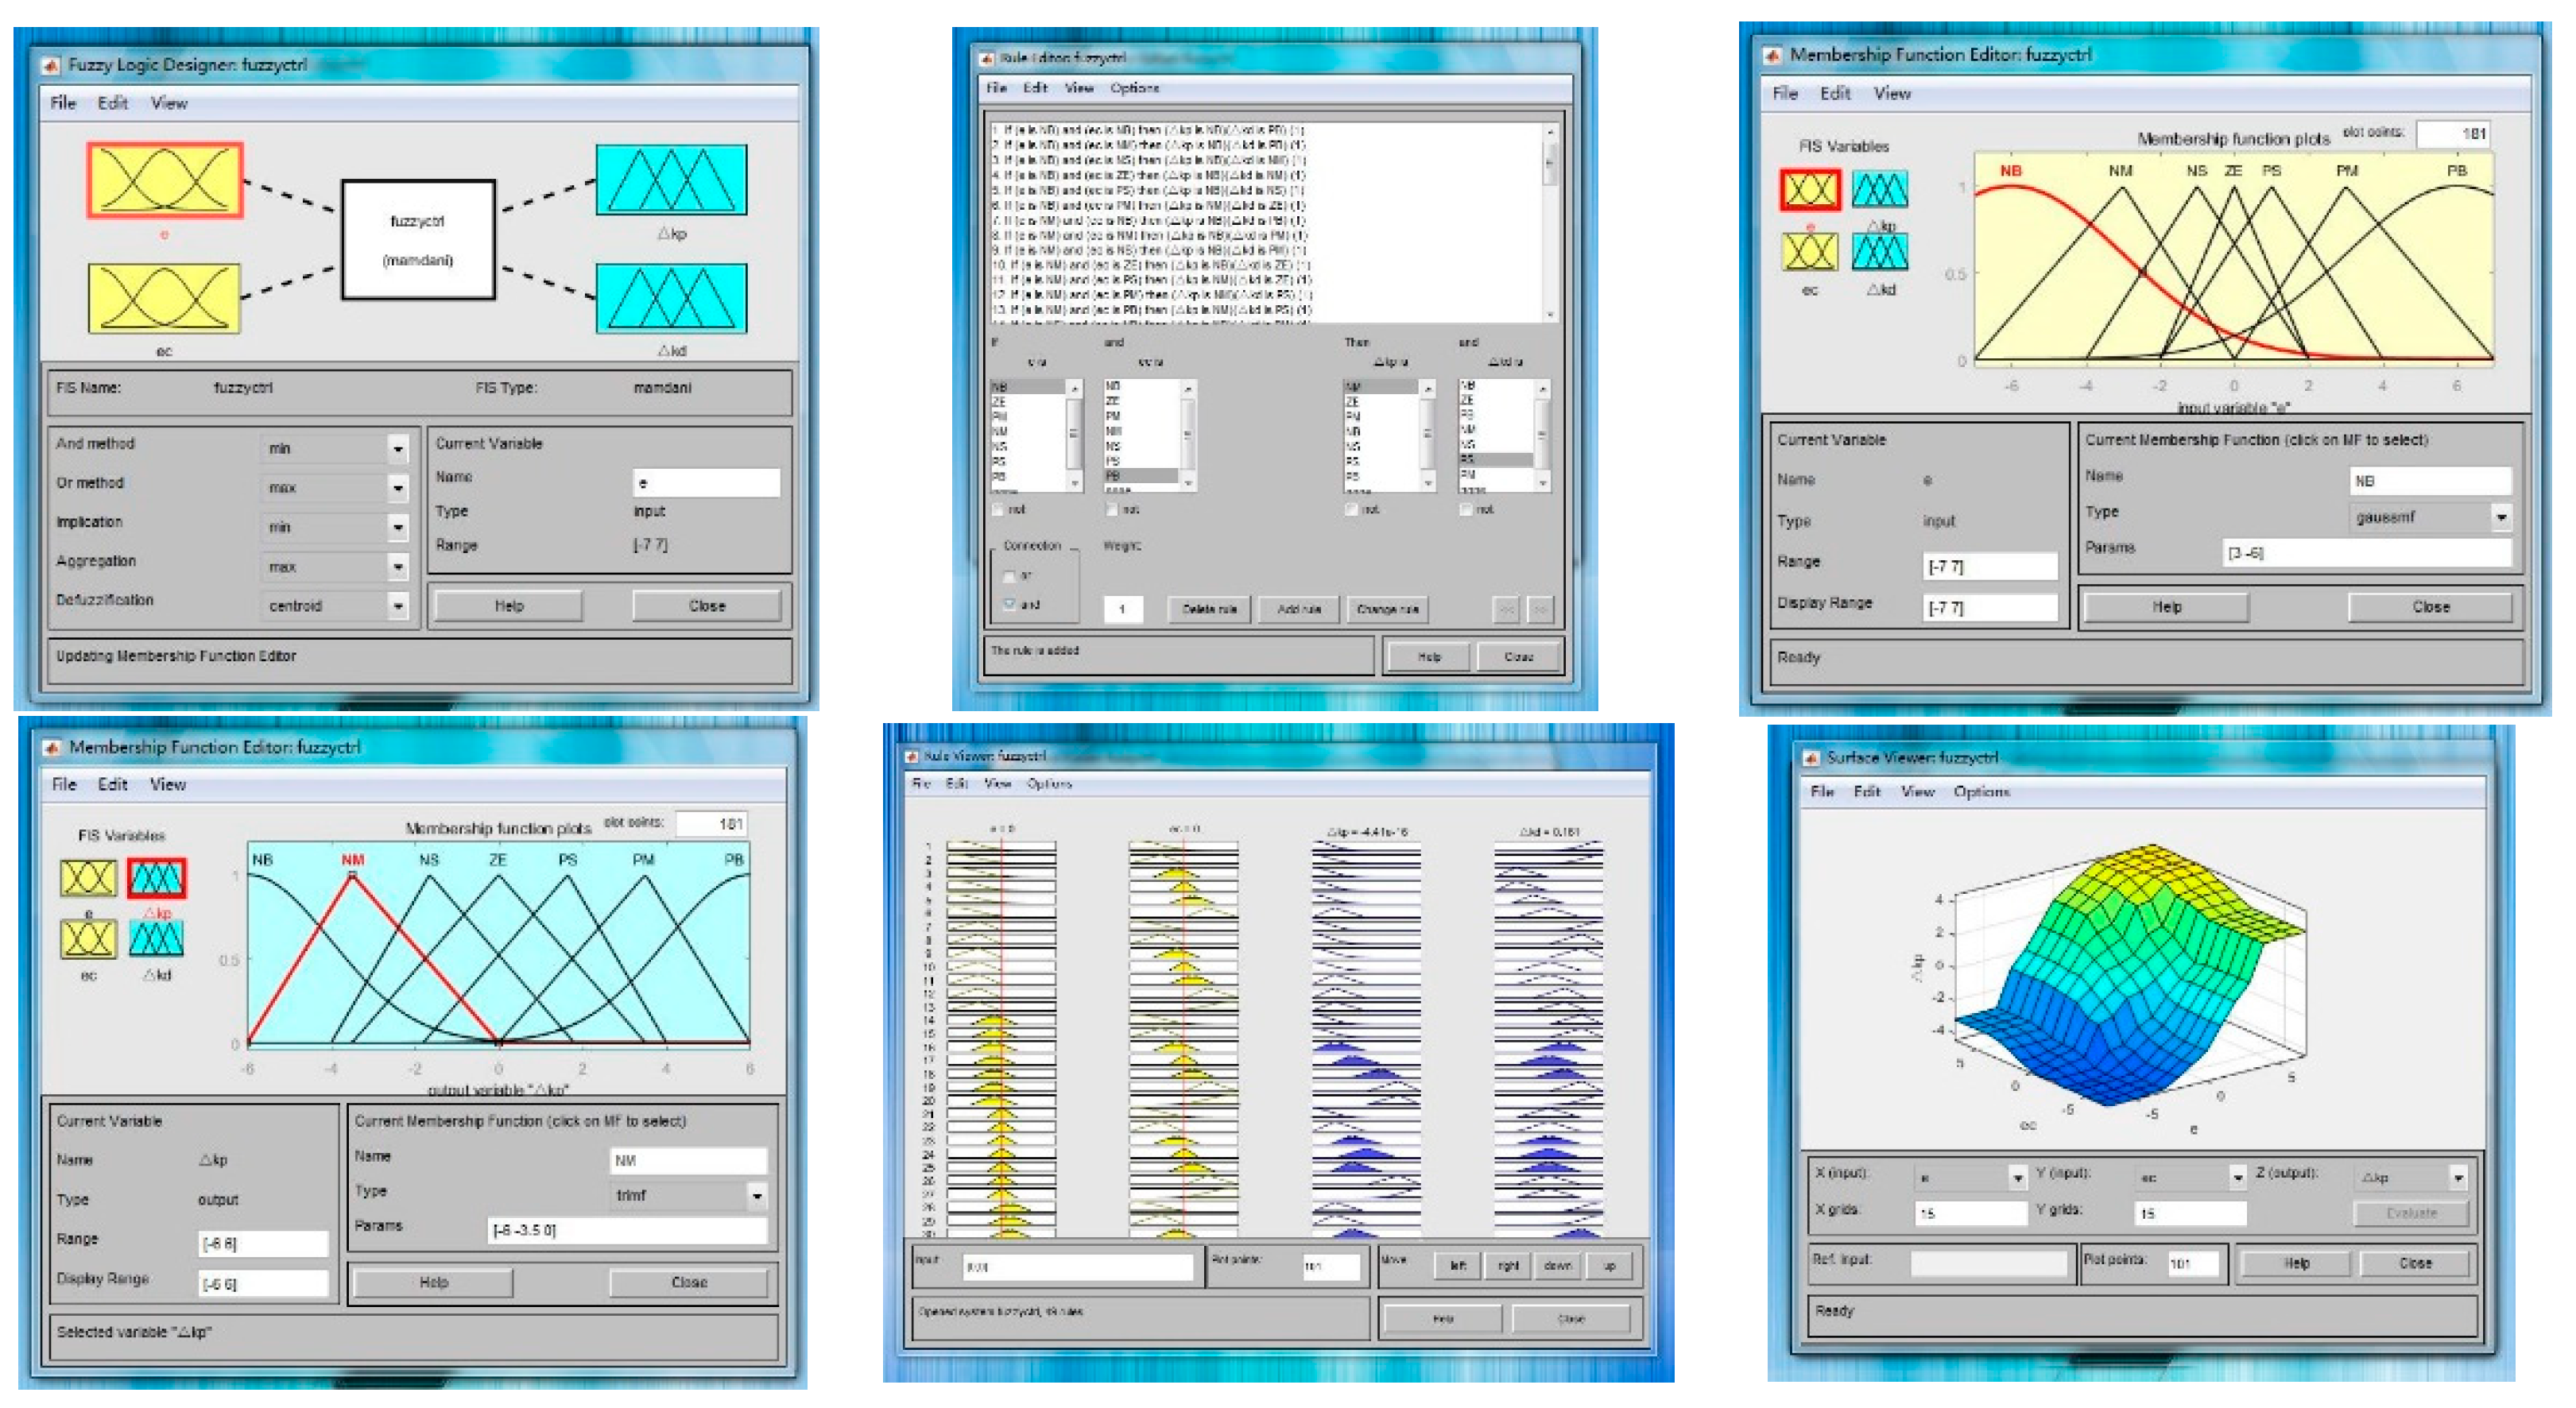The height and width of the screenshot is (1408, 2576).
Task: Select the ec input variable block in Fuzzy Logic Designer
Action: click(x=164, y=298)
